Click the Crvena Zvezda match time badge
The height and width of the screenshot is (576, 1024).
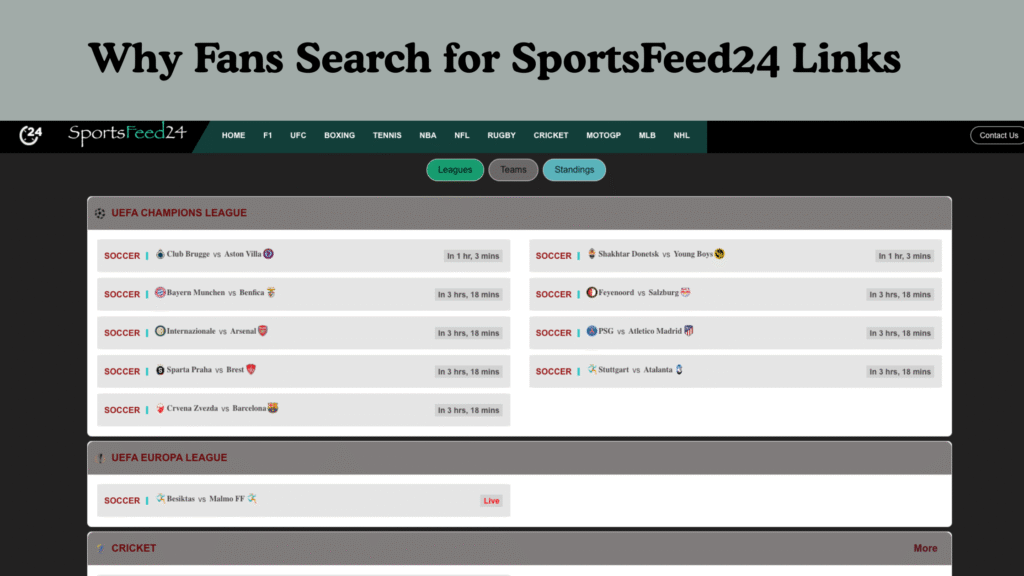(x=468, y=410)
